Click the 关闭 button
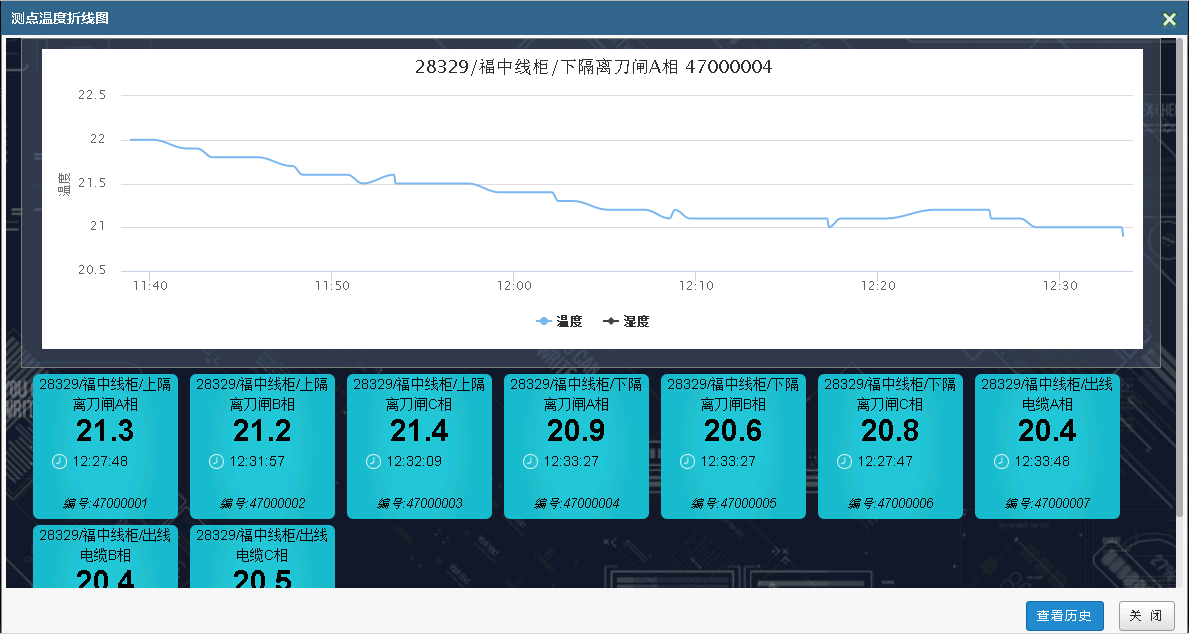This screenshot has height=634, width=1189. pos(1147,616)
